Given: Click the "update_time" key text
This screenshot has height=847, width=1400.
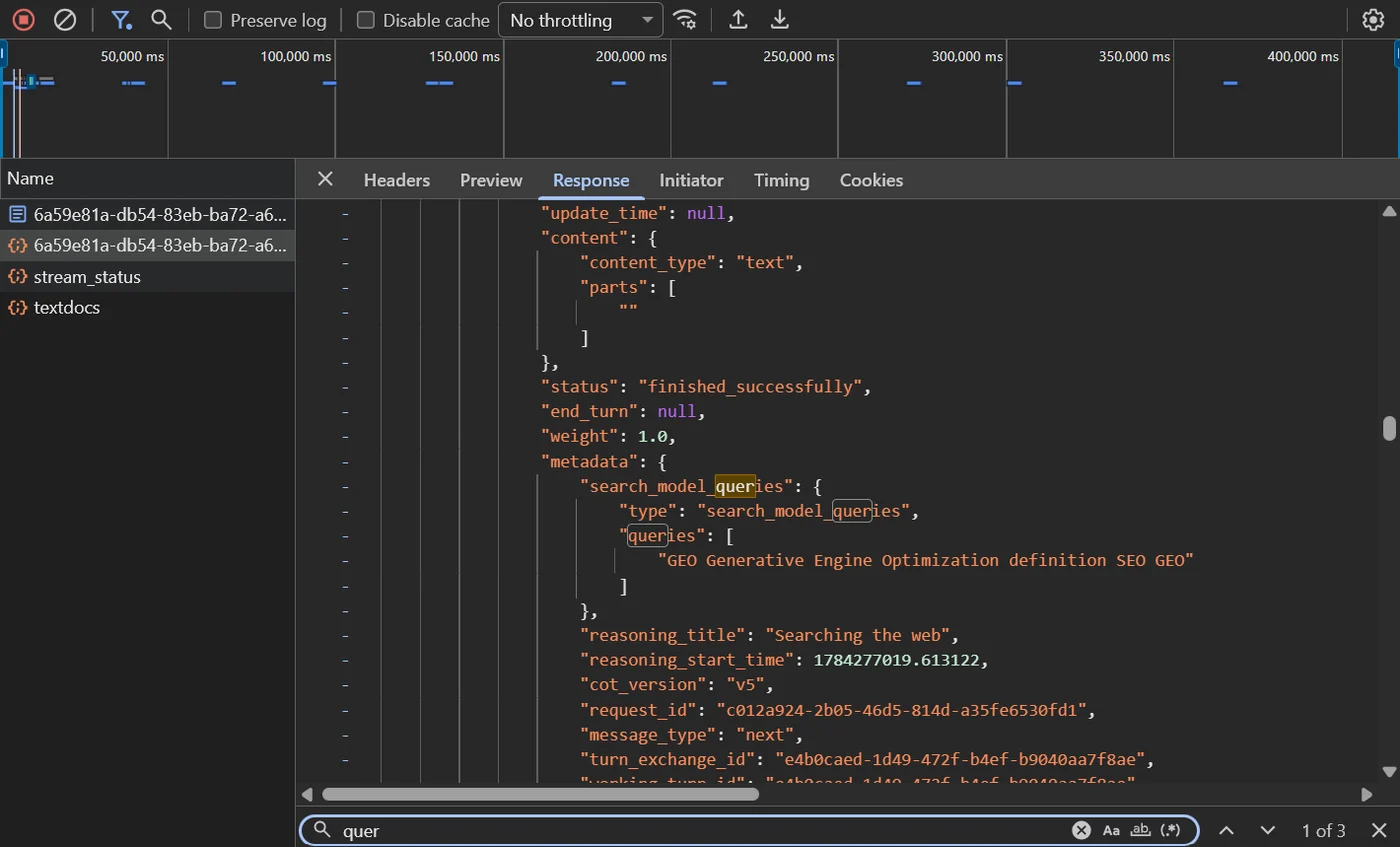Looking at the screenshot, I should coord(604,214).
